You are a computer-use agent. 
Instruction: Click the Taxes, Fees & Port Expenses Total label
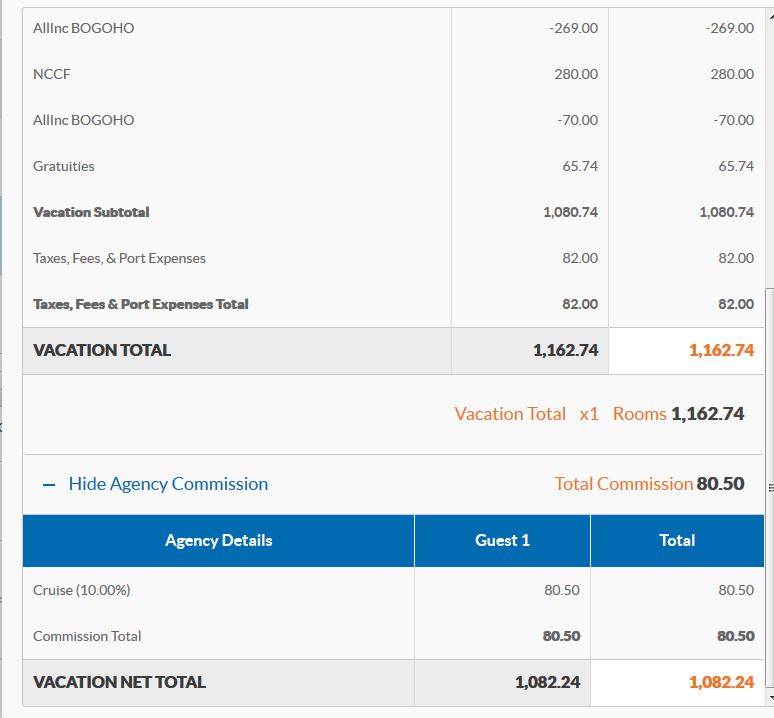click(140, 304)
